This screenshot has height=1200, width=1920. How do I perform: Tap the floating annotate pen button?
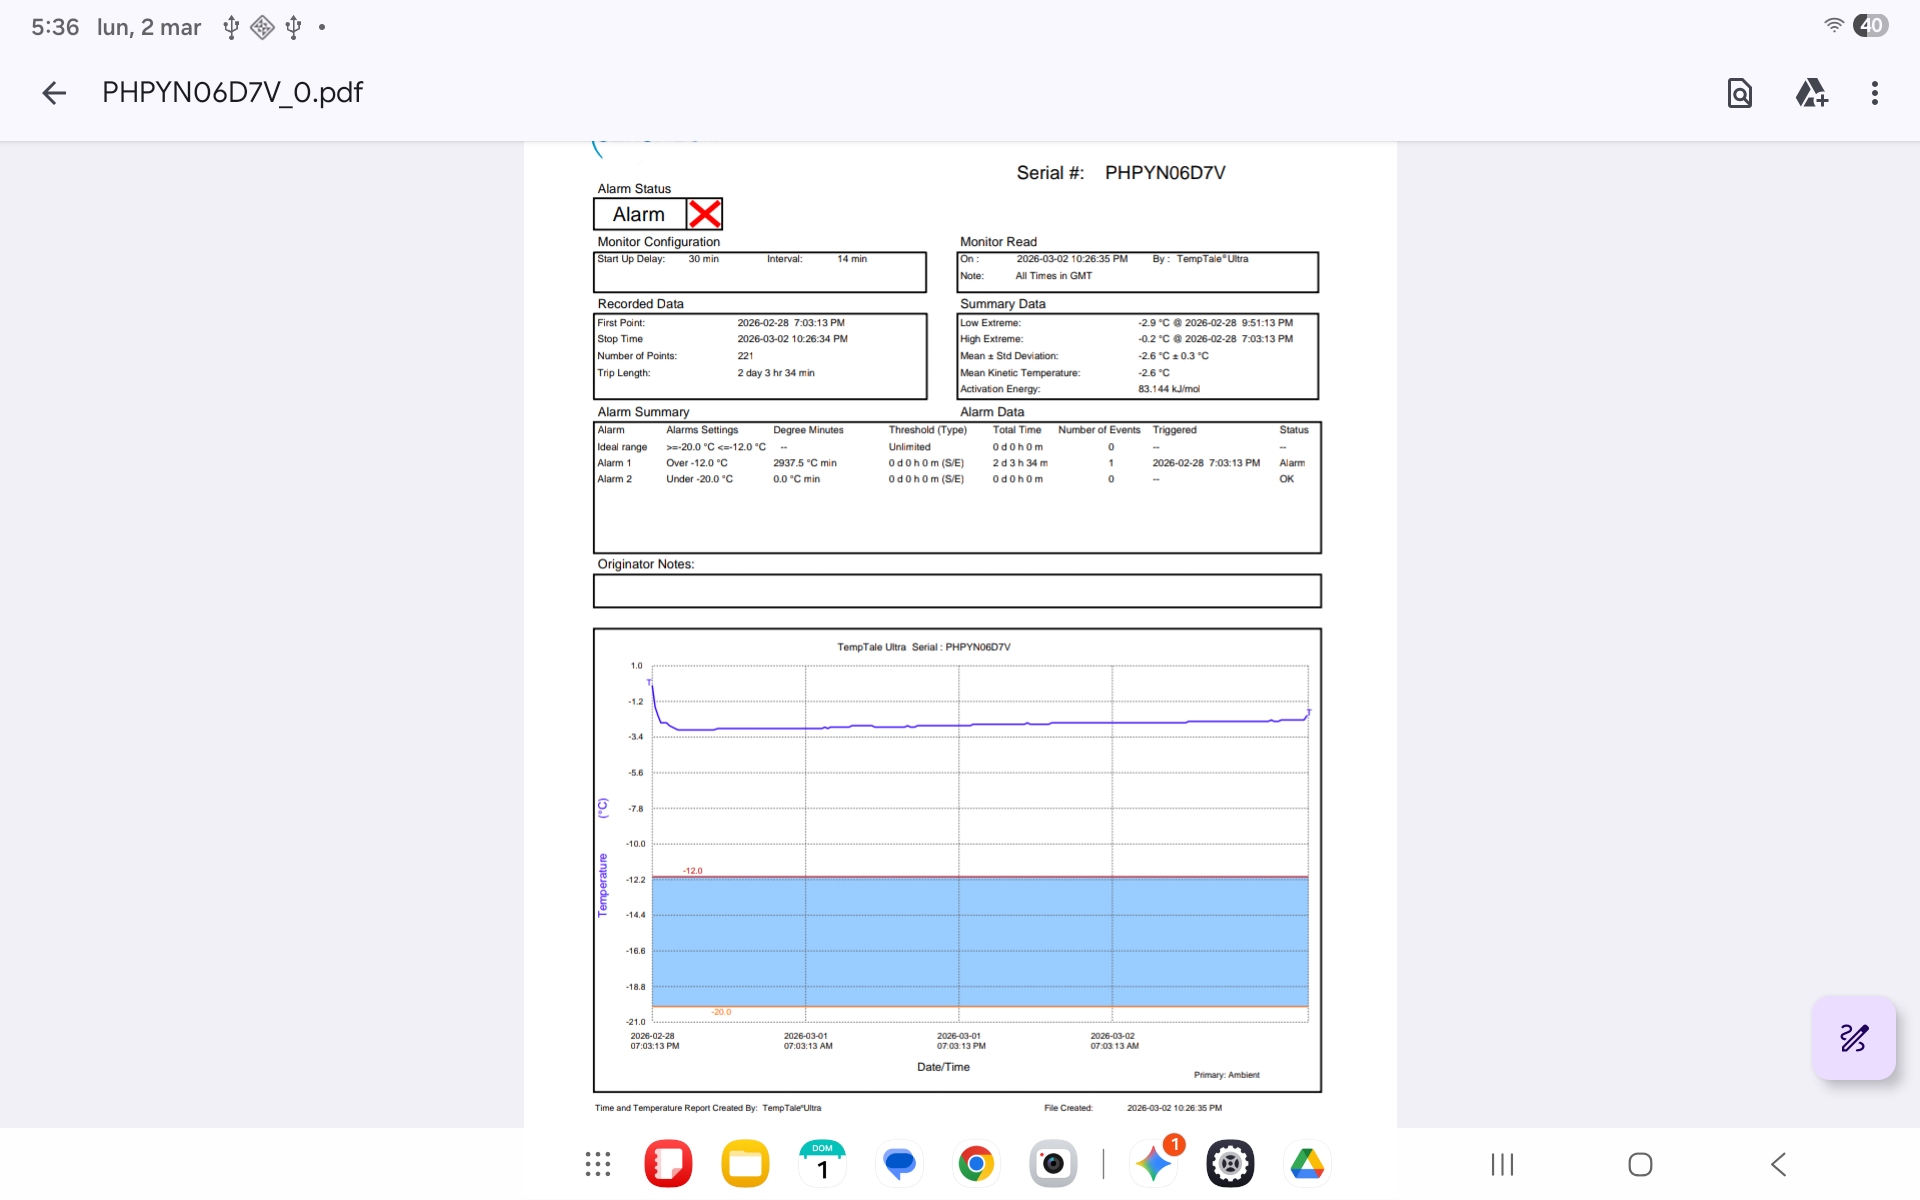[1853, 1038]
